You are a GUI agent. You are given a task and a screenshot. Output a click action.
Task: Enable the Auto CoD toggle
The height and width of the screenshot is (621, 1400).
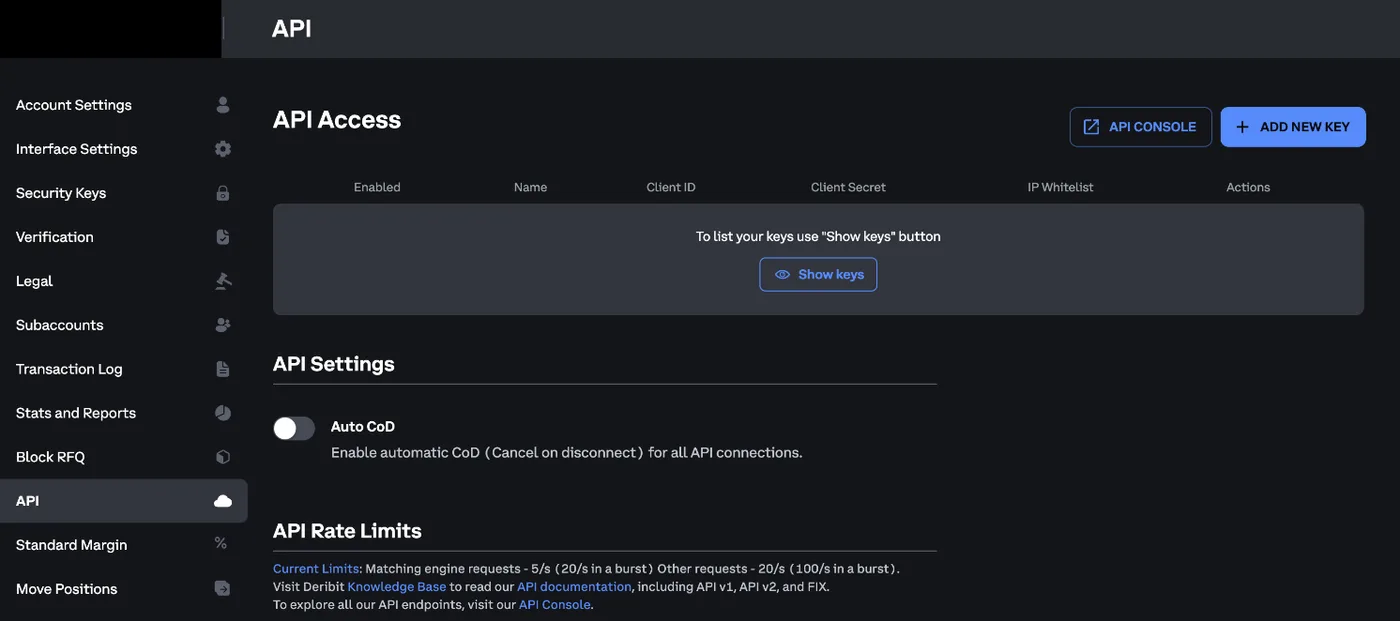[x=294, y=429]
